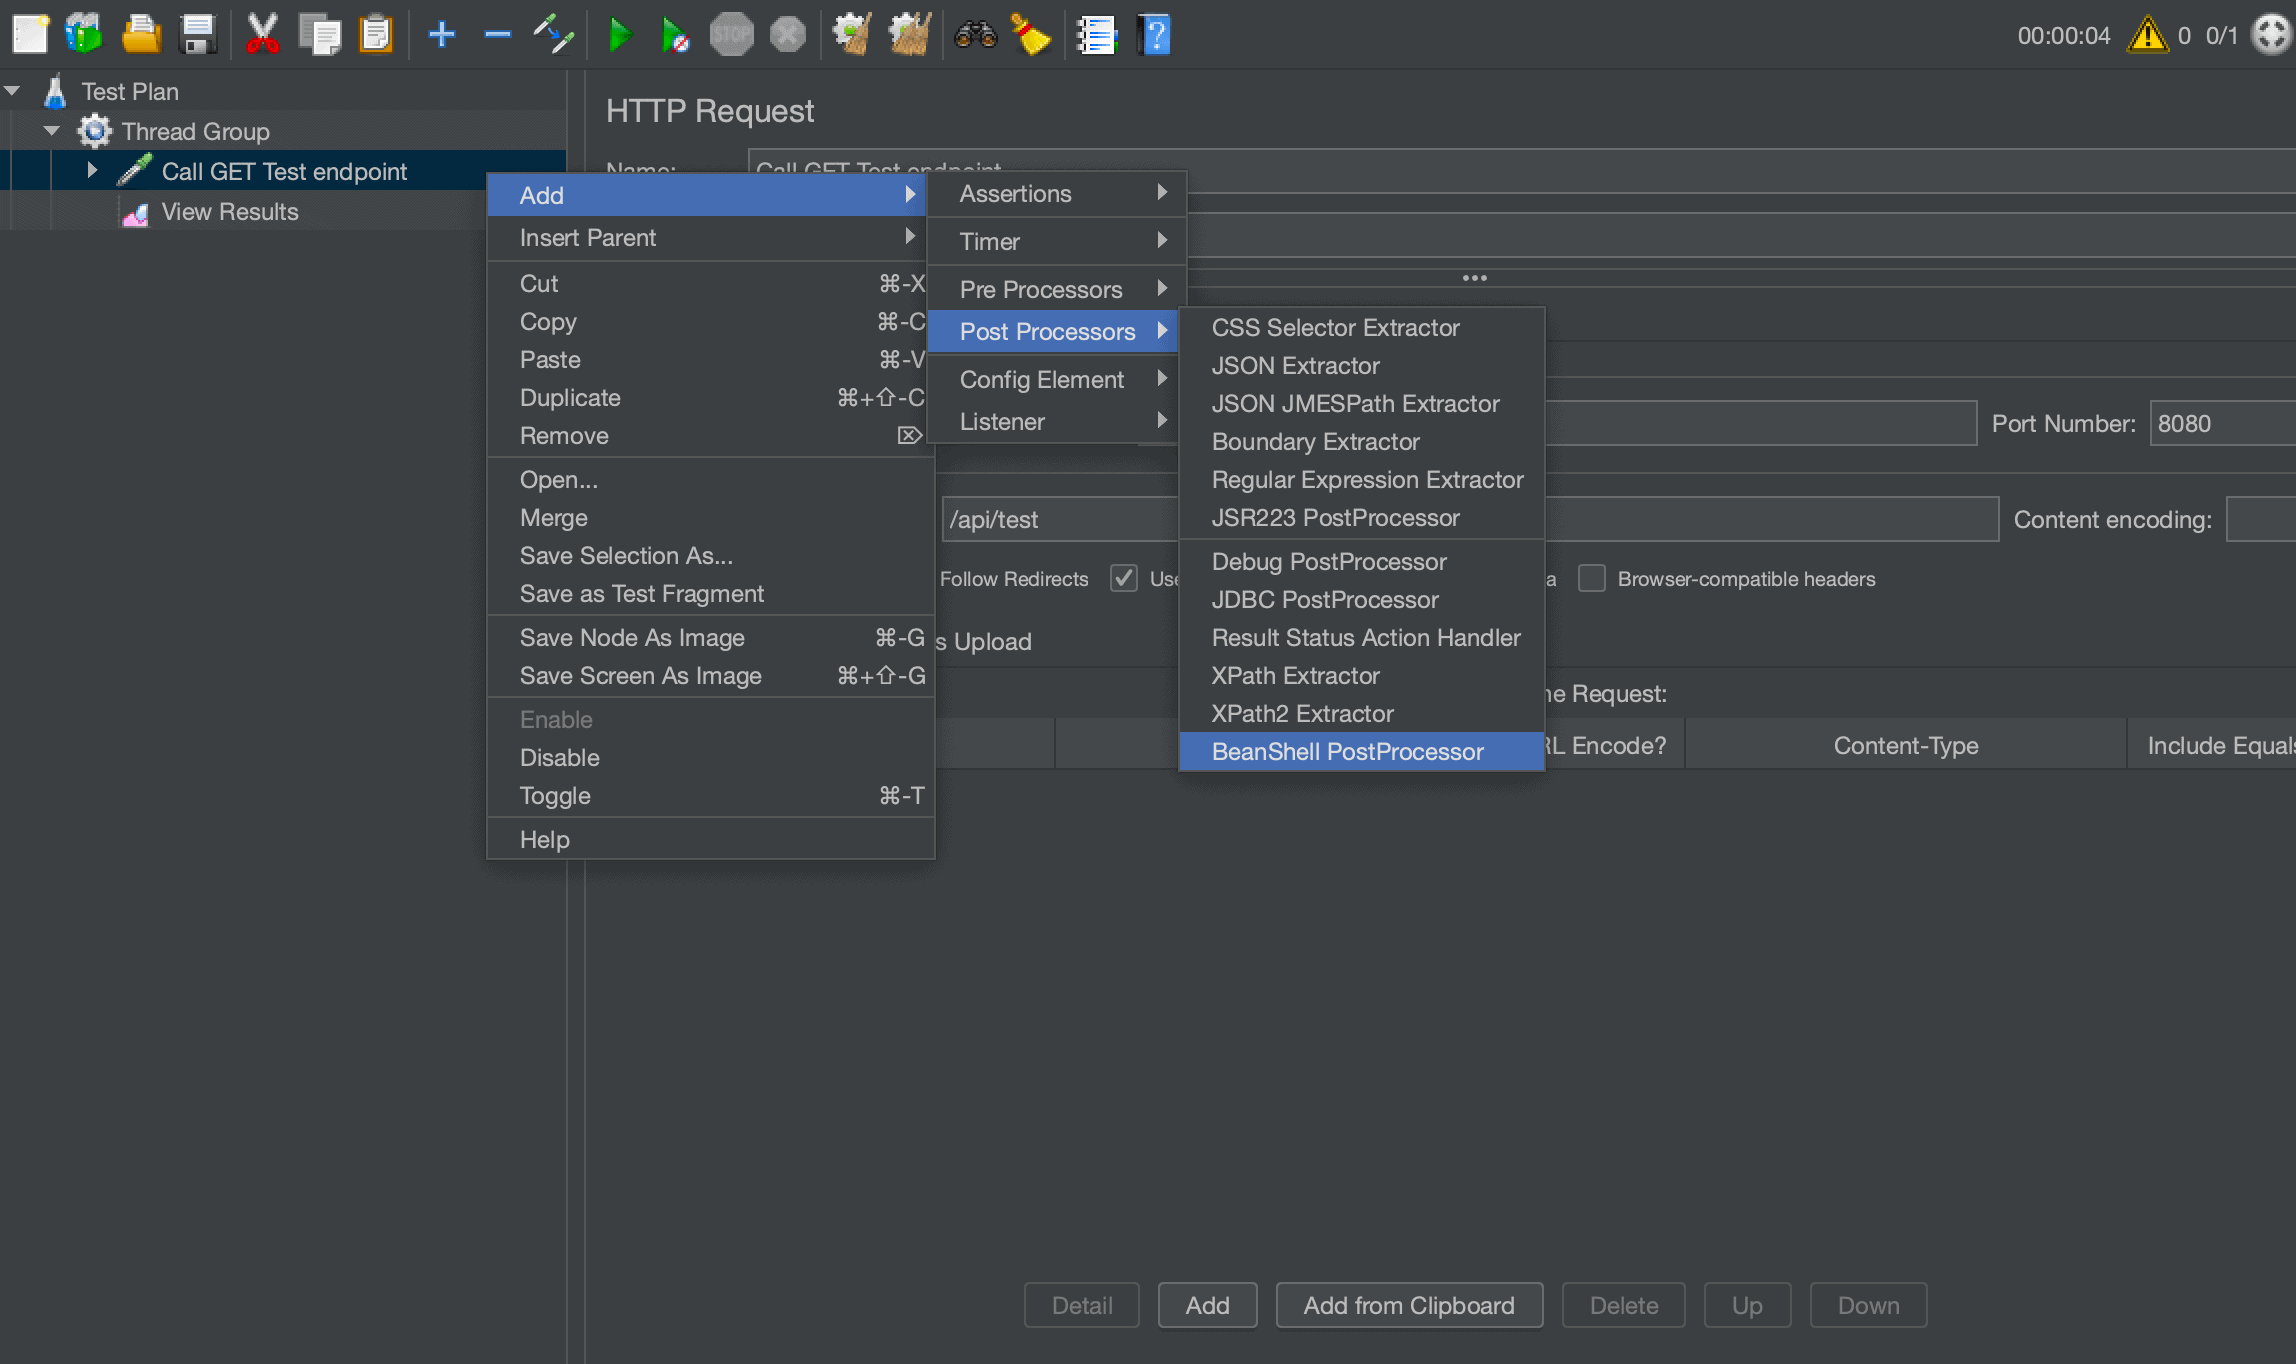Click the Search binoculars icon

click(975, 36)
